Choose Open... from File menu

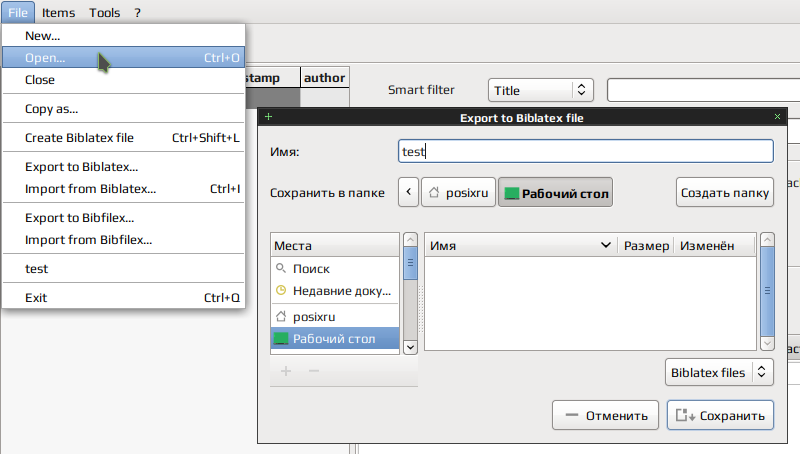[x=123, y=58]
